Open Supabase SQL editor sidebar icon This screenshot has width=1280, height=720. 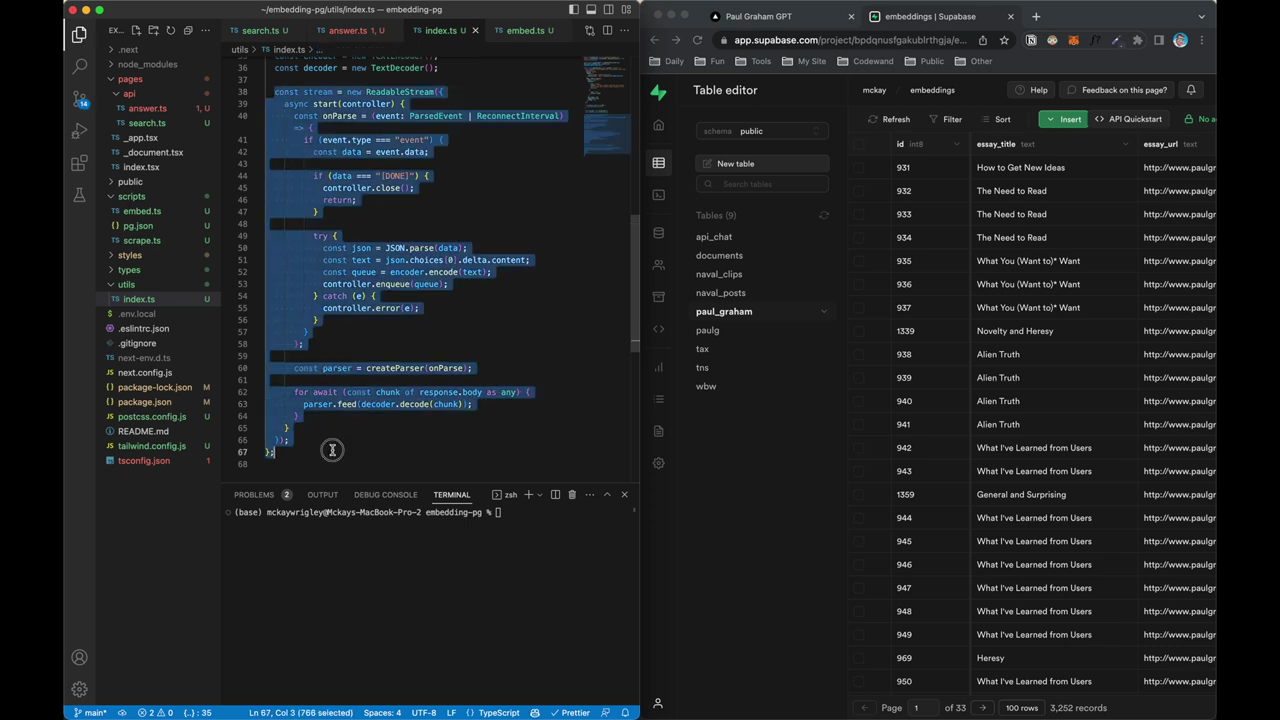tap(658, 195)
